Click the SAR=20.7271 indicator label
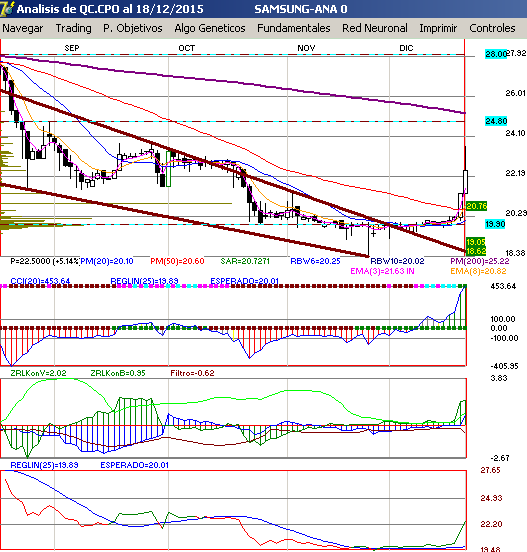 245,261
